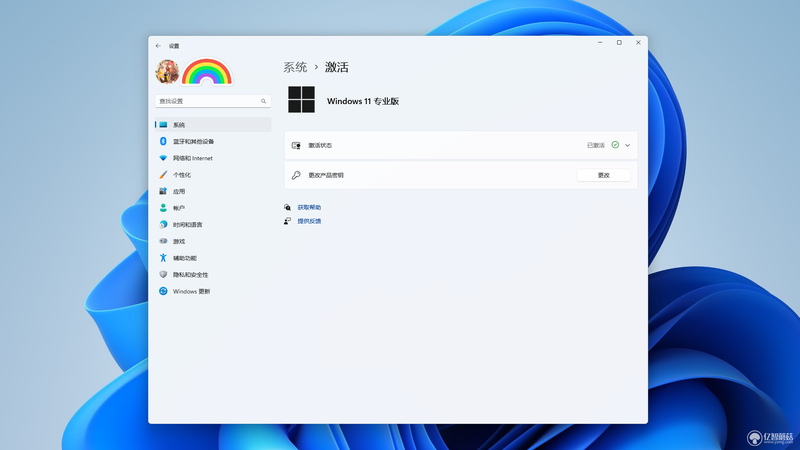The height and width of the screenshot is (450, 800).
Task: Open 时间和语言 settings
Action: pos(213,224)
